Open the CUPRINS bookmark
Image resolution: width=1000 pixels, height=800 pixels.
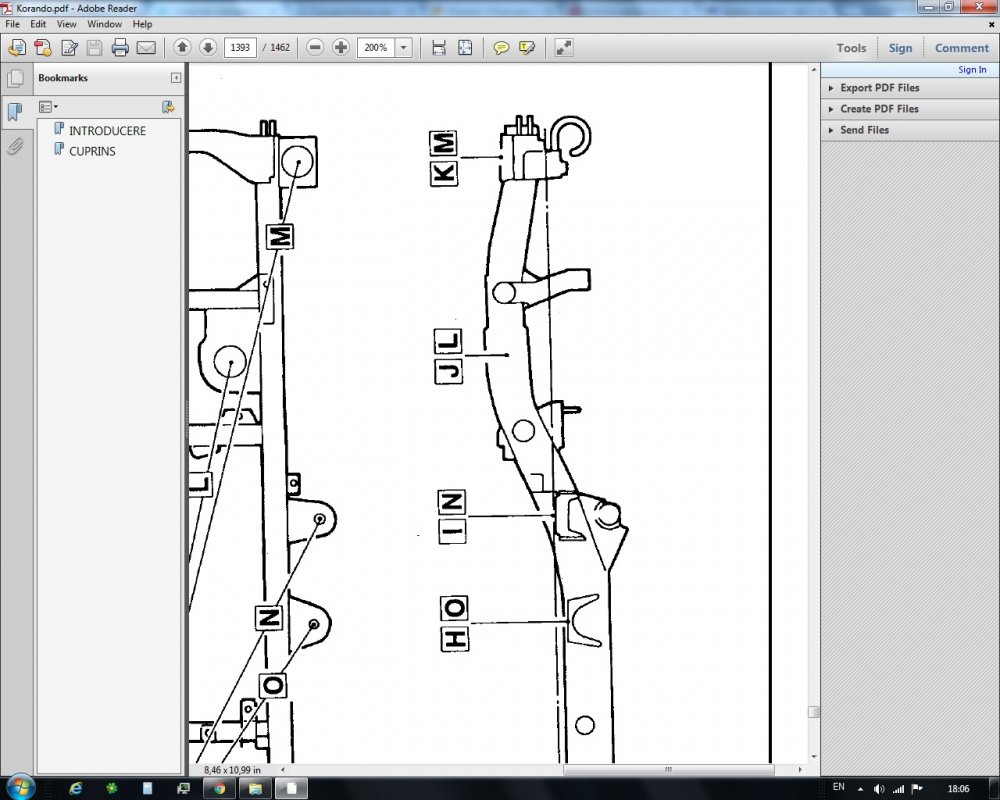[92, 151]
